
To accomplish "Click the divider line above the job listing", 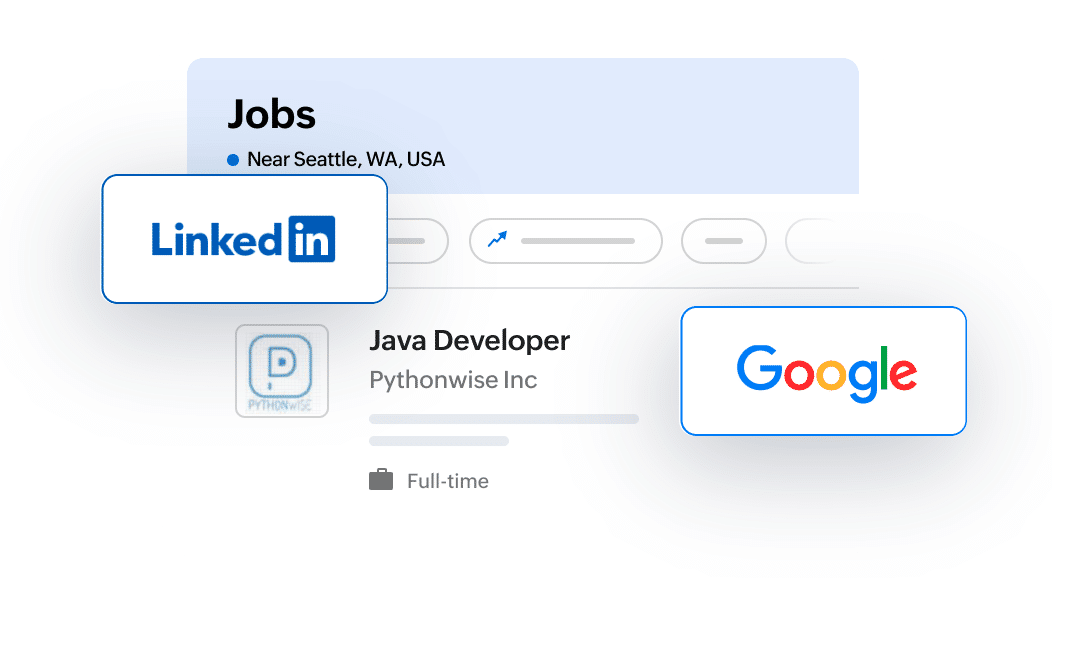I will 620,288.
